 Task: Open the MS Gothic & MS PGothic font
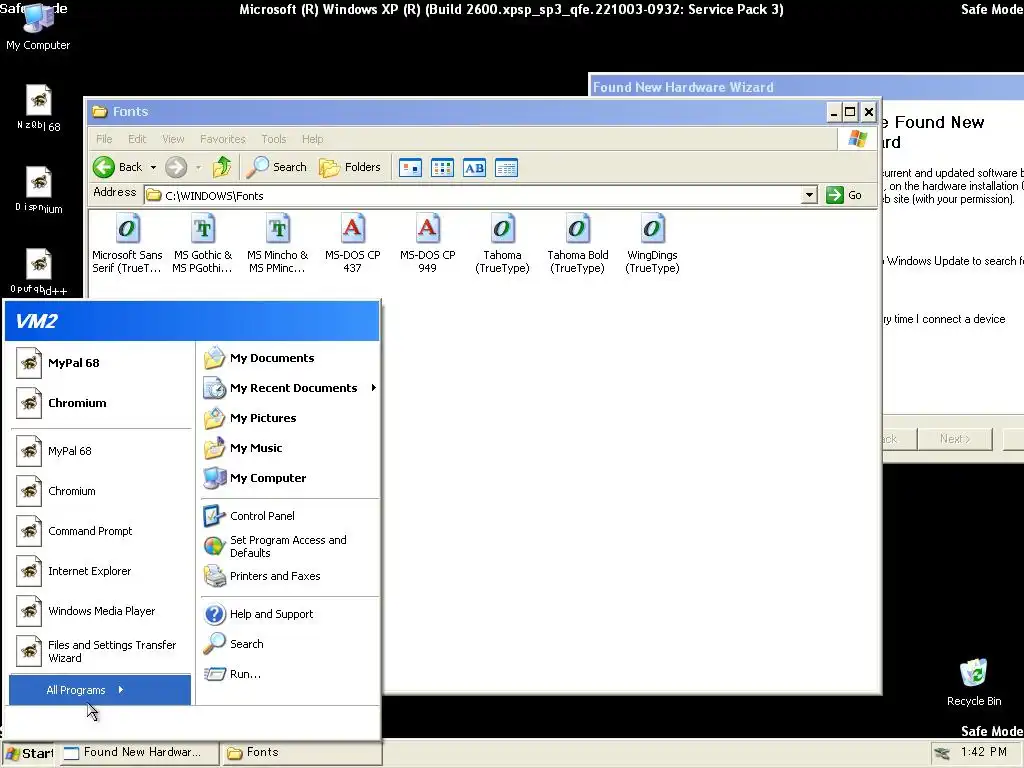pyautogui.click(x=202, y=244)
